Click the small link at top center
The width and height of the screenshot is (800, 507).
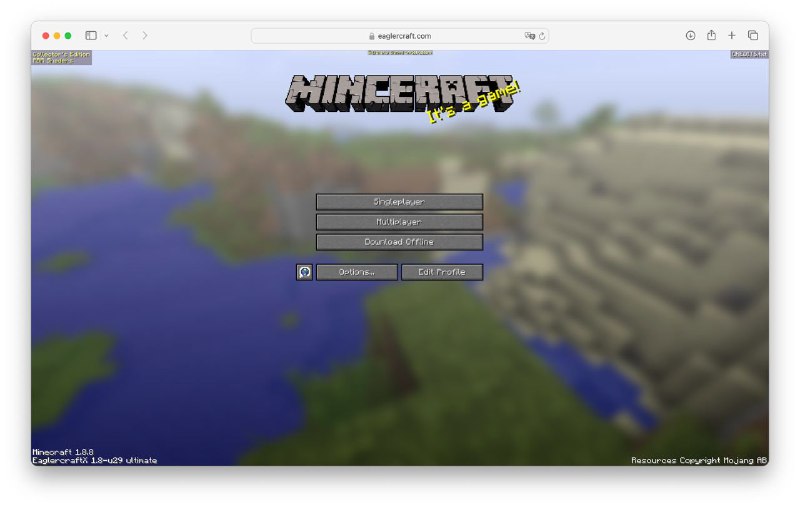(x=399, y=52)
